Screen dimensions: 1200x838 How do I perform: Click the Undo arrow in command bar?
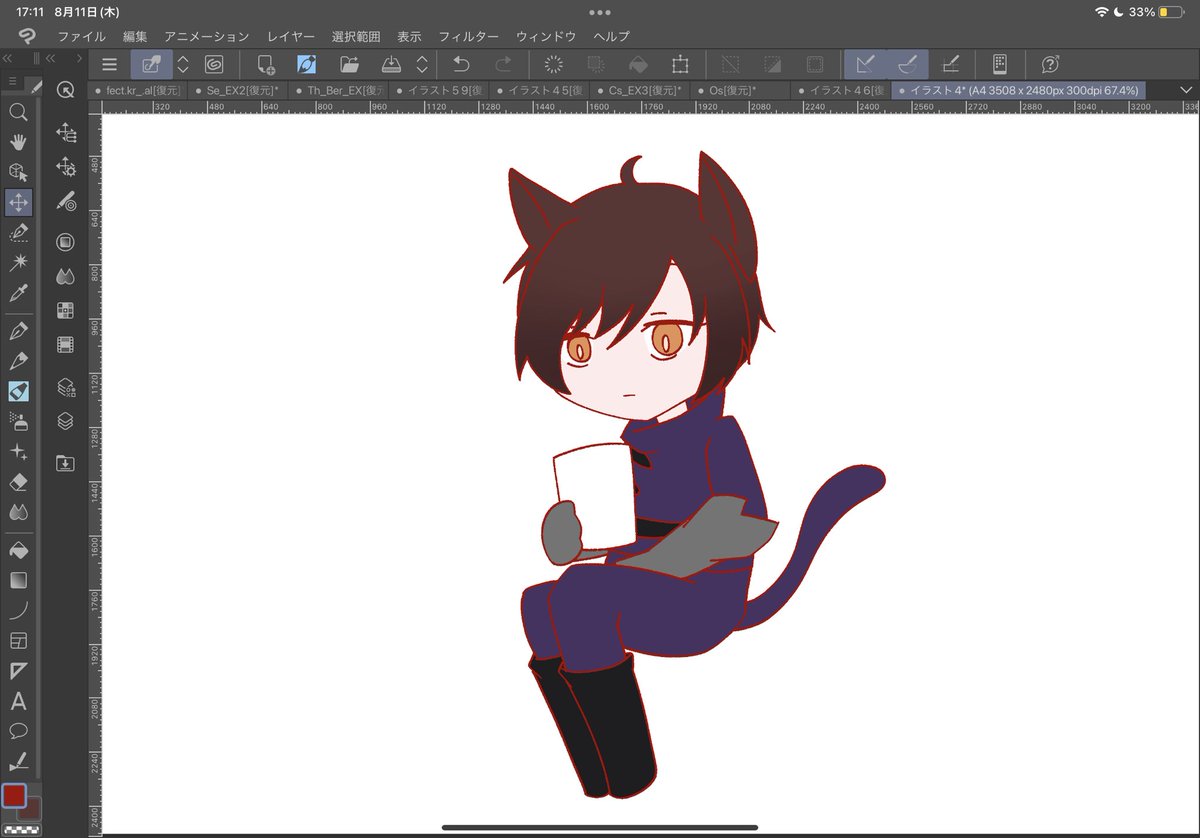pyautogui.click(x=461, y=65)
